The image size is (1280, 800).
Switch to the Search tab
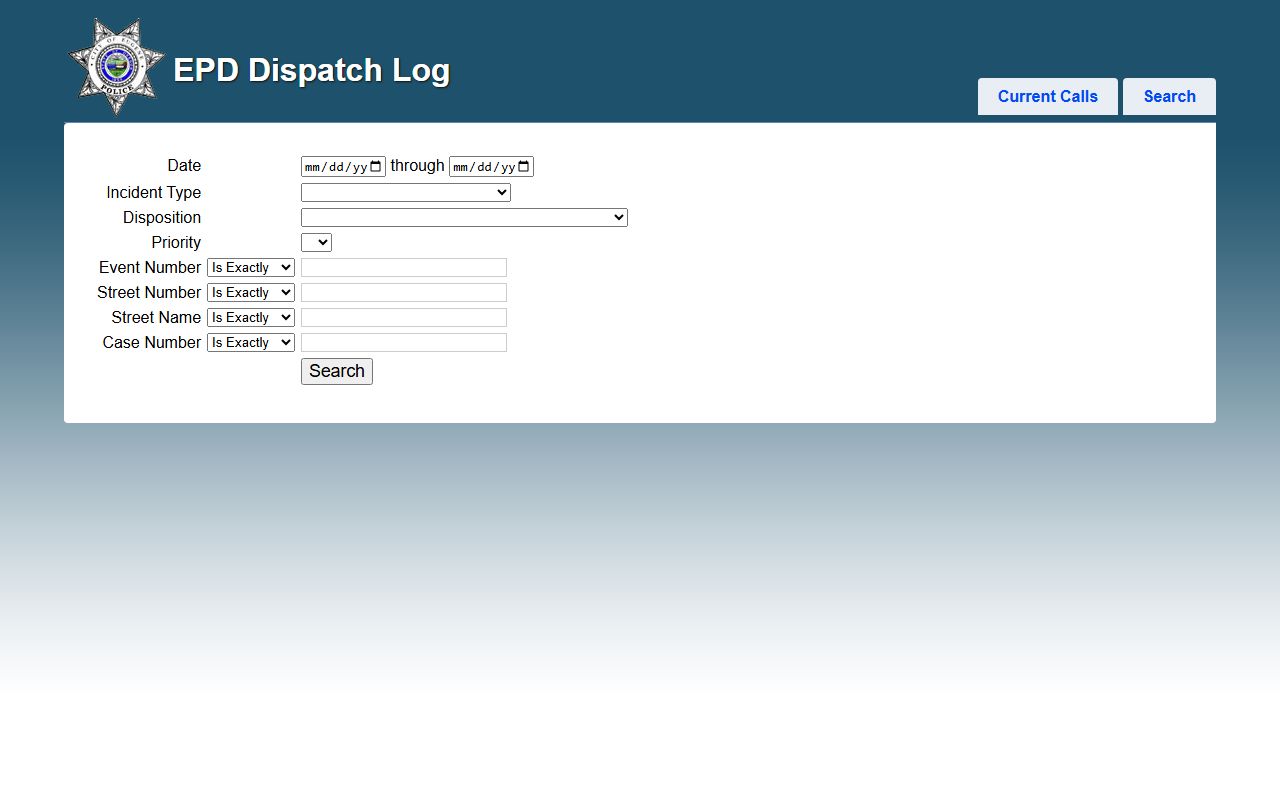(1169, 97)
